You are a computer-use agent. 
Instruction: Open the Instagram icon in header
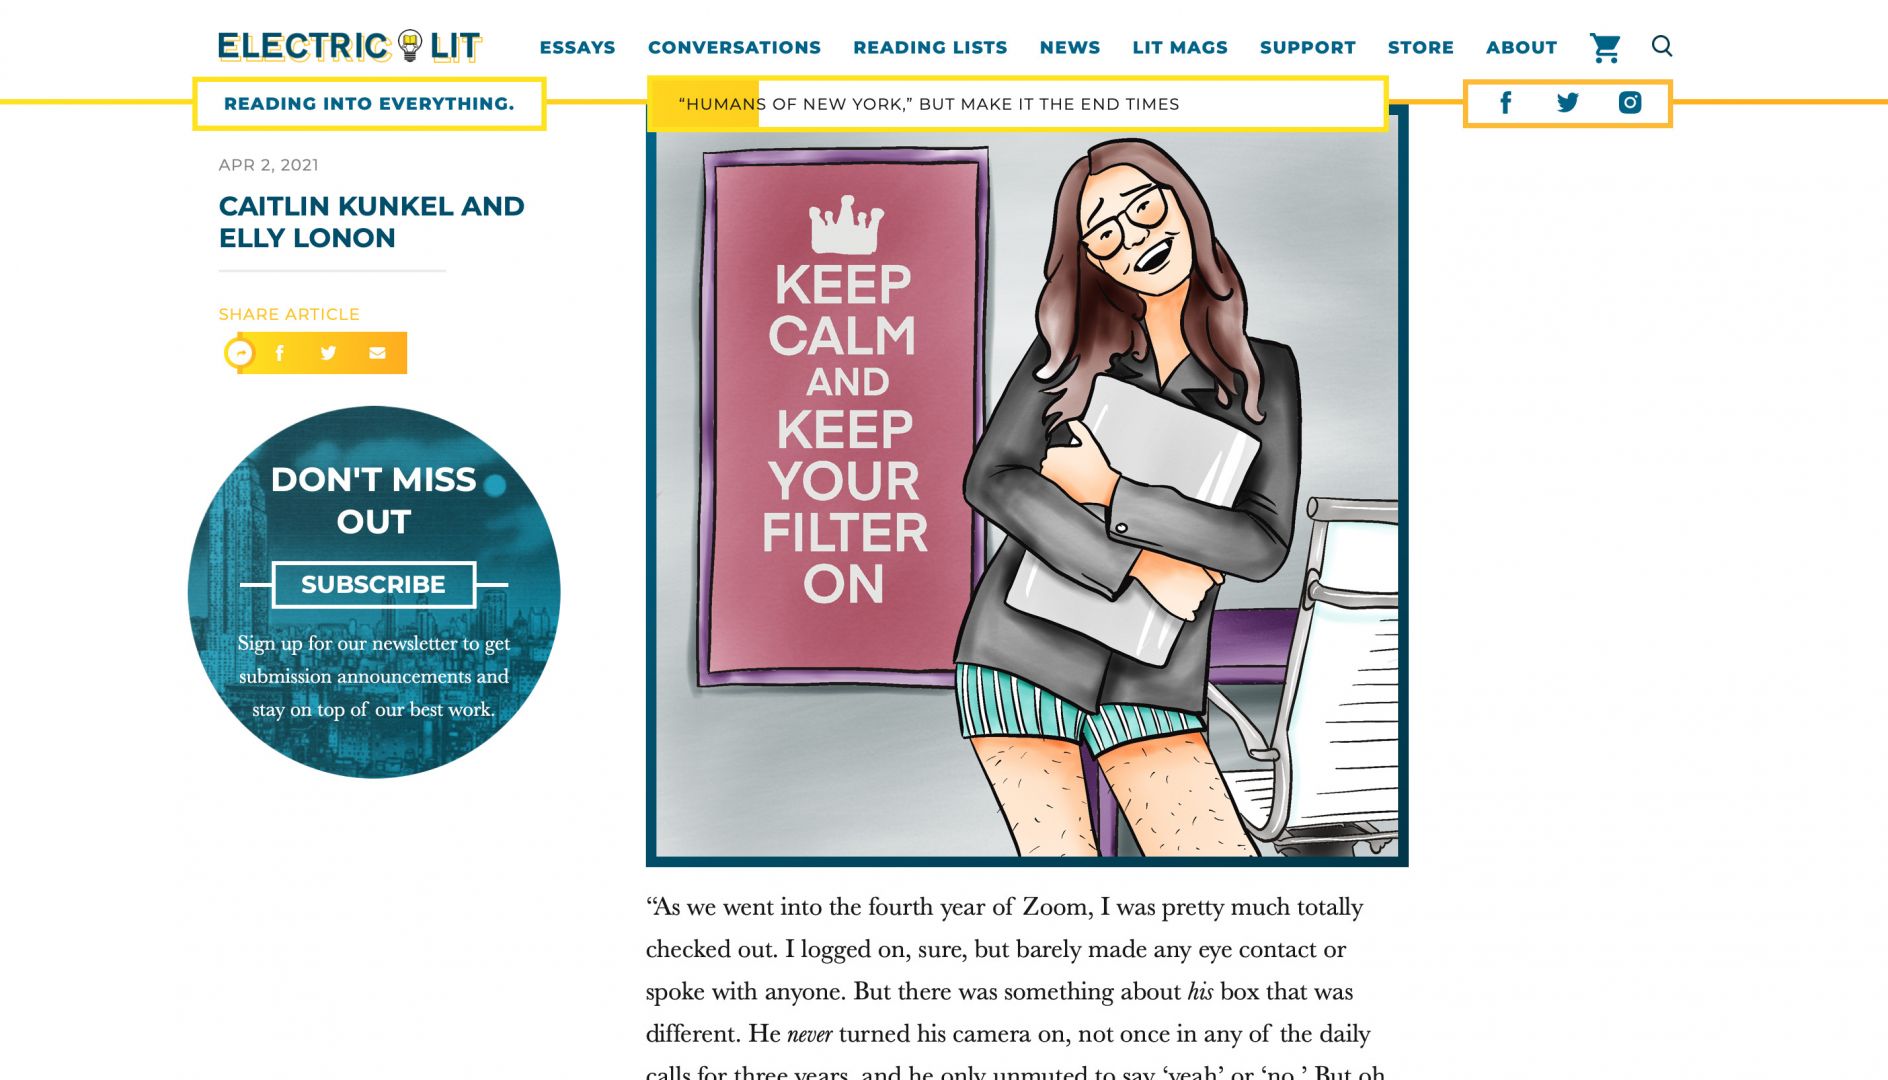(x=1630, y=102)
